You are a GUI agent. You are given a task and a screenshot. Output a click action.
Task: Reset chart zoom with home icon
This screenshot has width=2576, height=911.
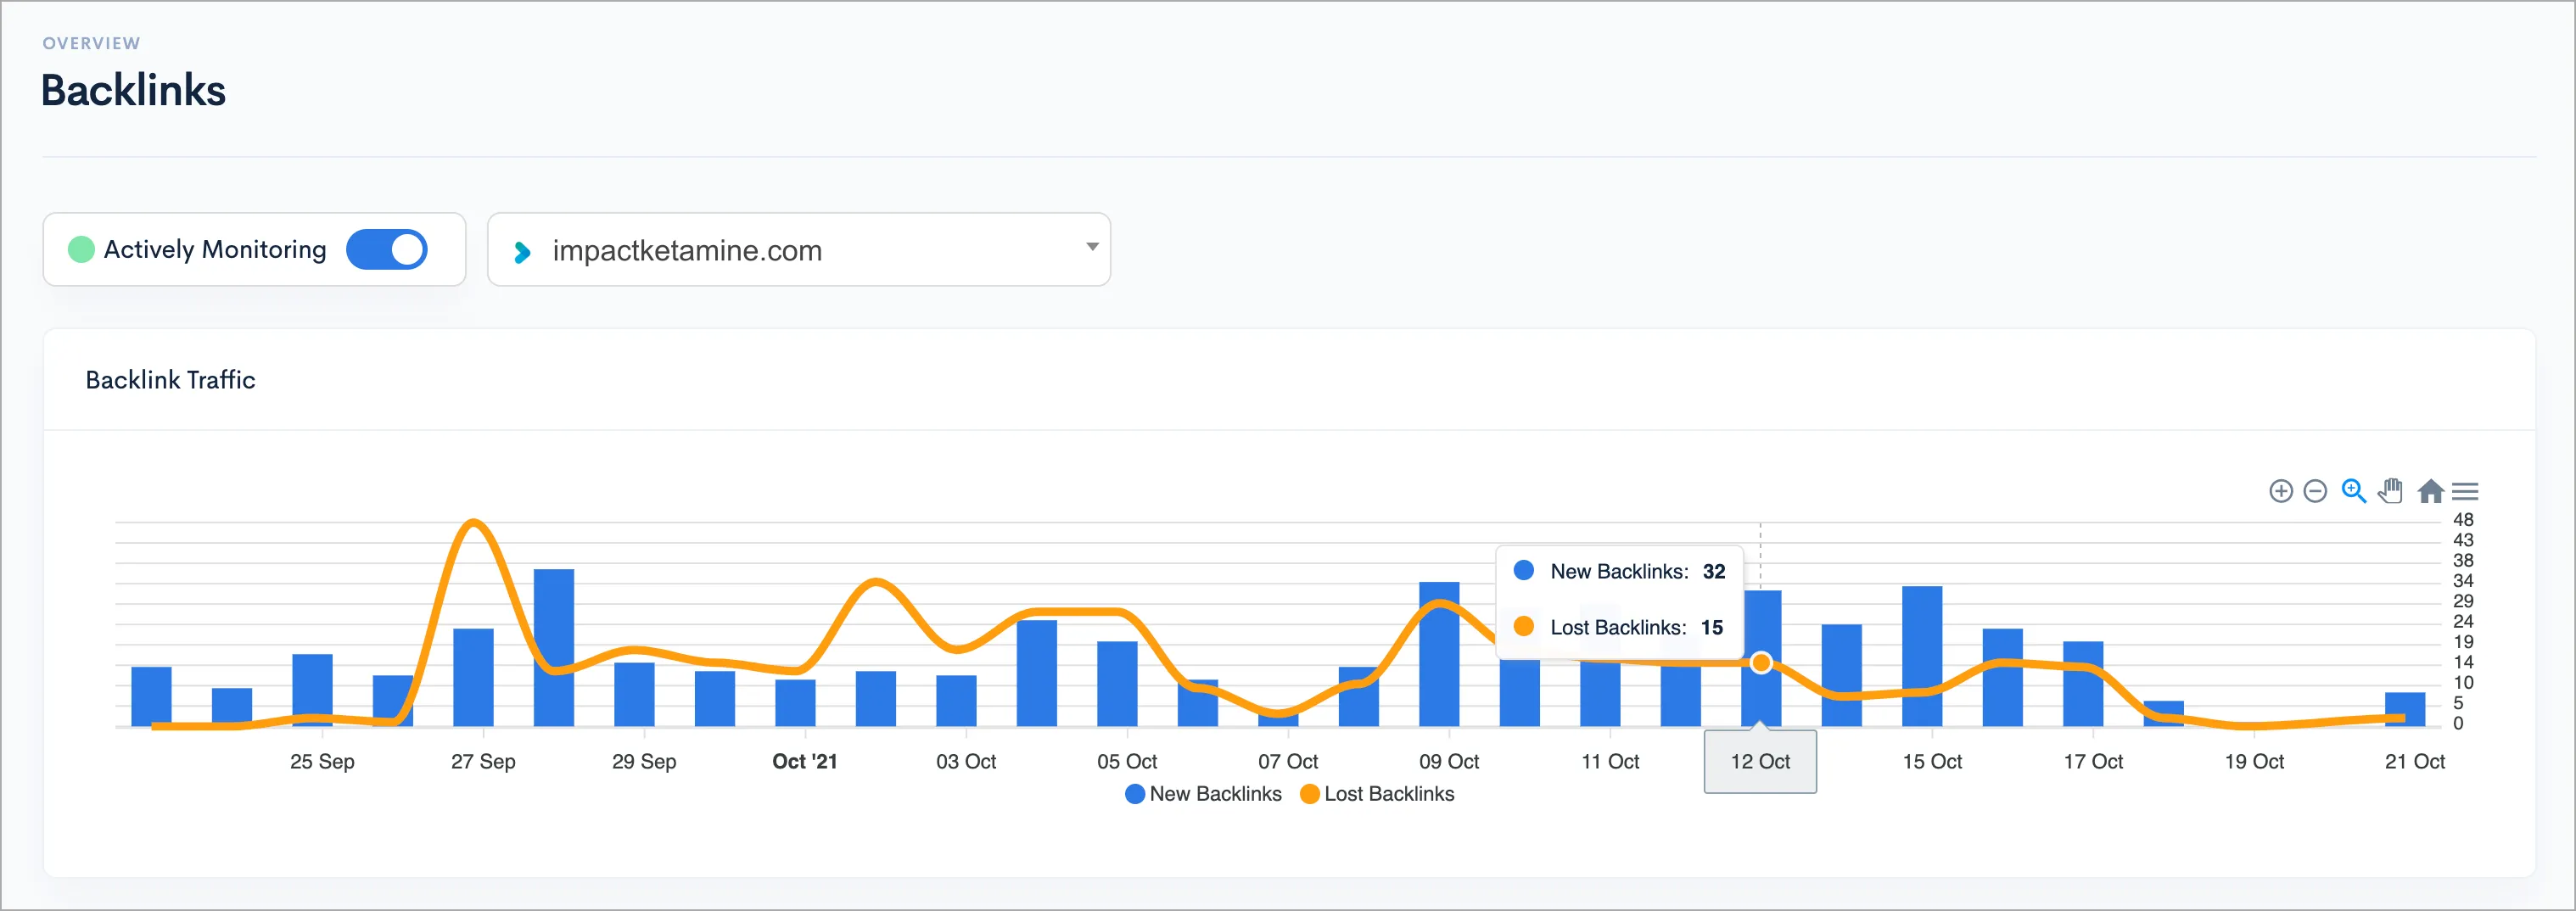pos(2430,491)
